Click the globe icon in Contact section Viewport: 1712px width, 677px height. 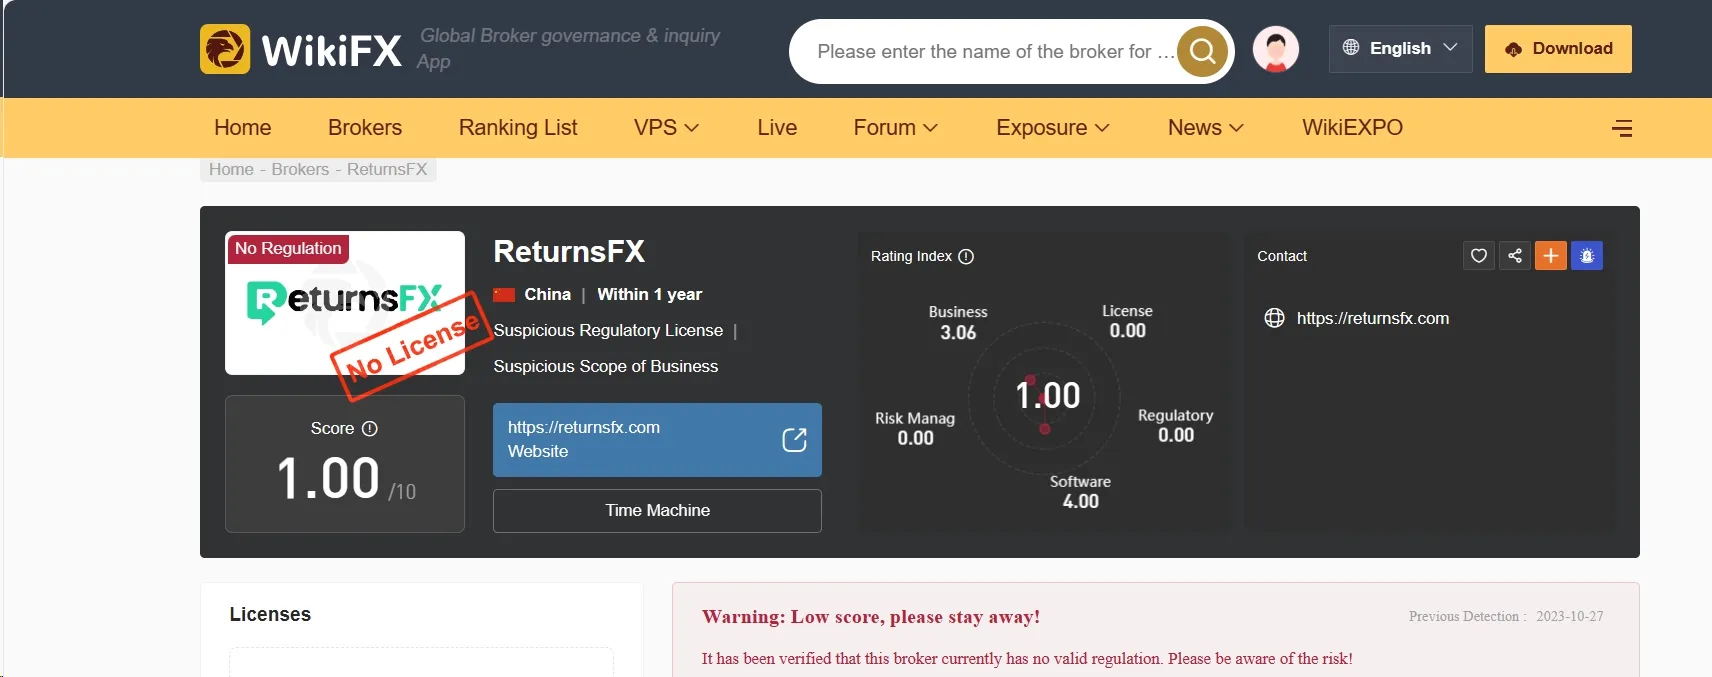pyautogui.click(x=1274, y=318)
